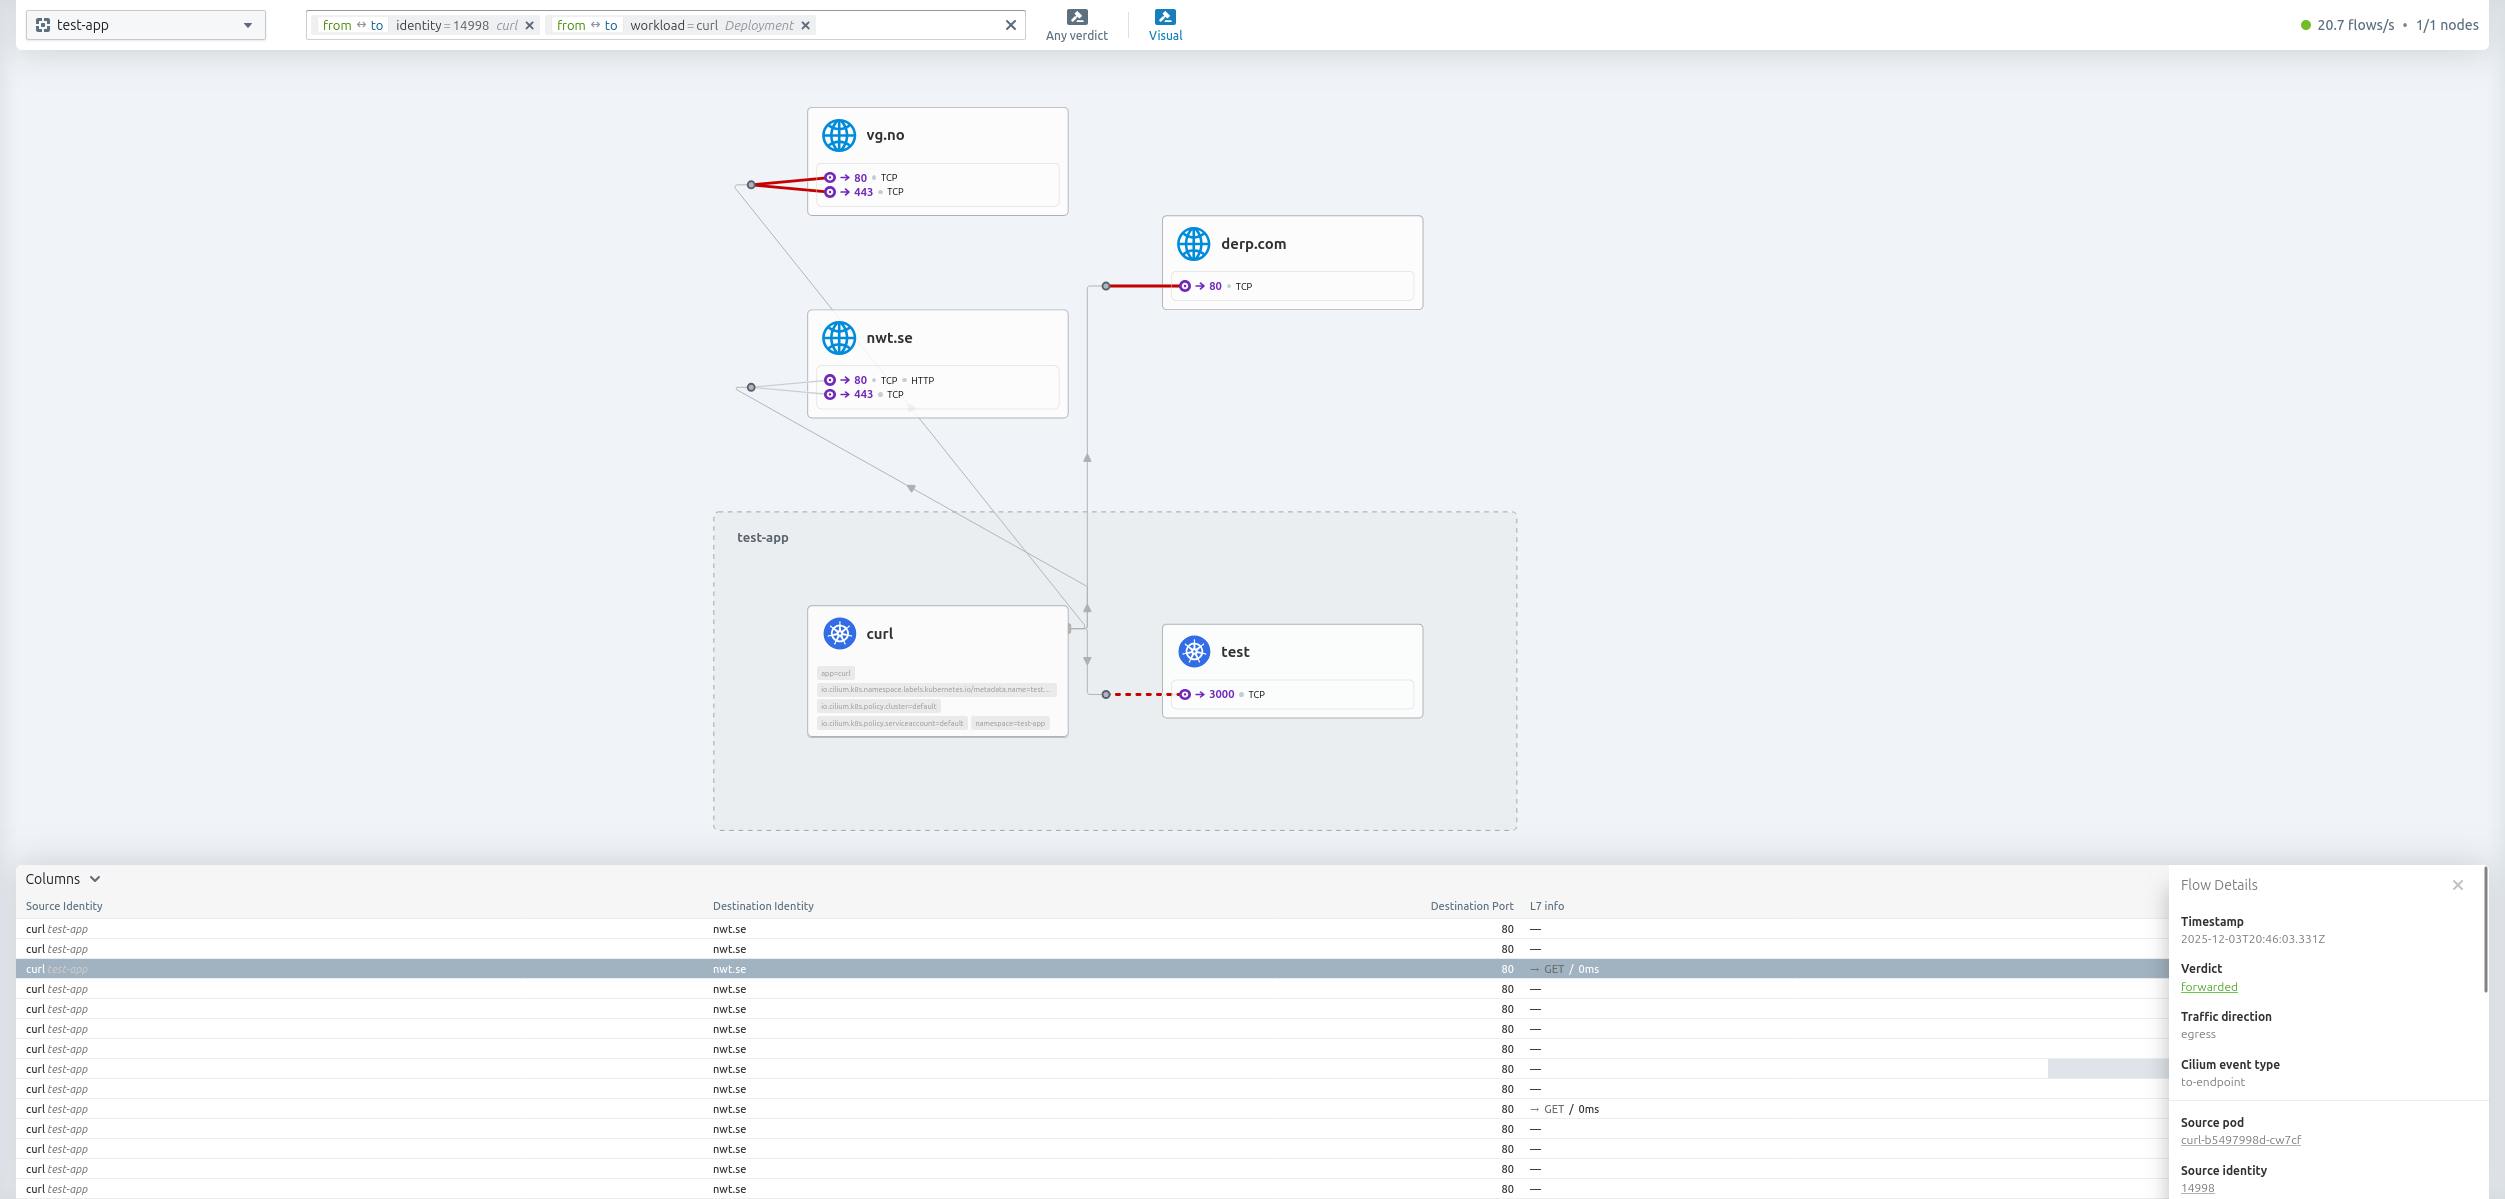This screenshot has width=2505, height=1199.
Task: Click the L7 info column header
Action: click(x=1546, y=906)
